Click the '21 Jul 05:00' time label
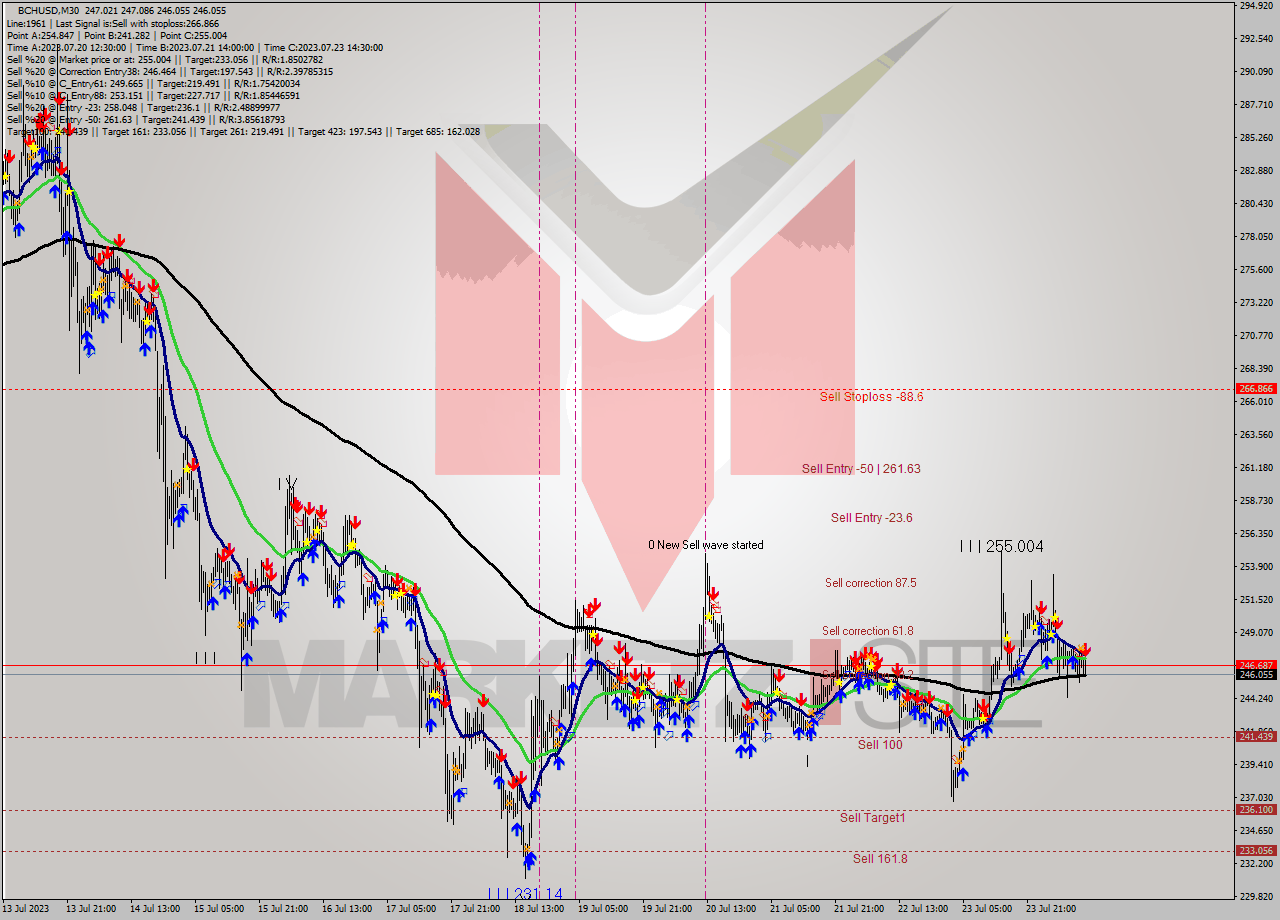Viewport: 1280px width, 920px height. click(795, 909)
